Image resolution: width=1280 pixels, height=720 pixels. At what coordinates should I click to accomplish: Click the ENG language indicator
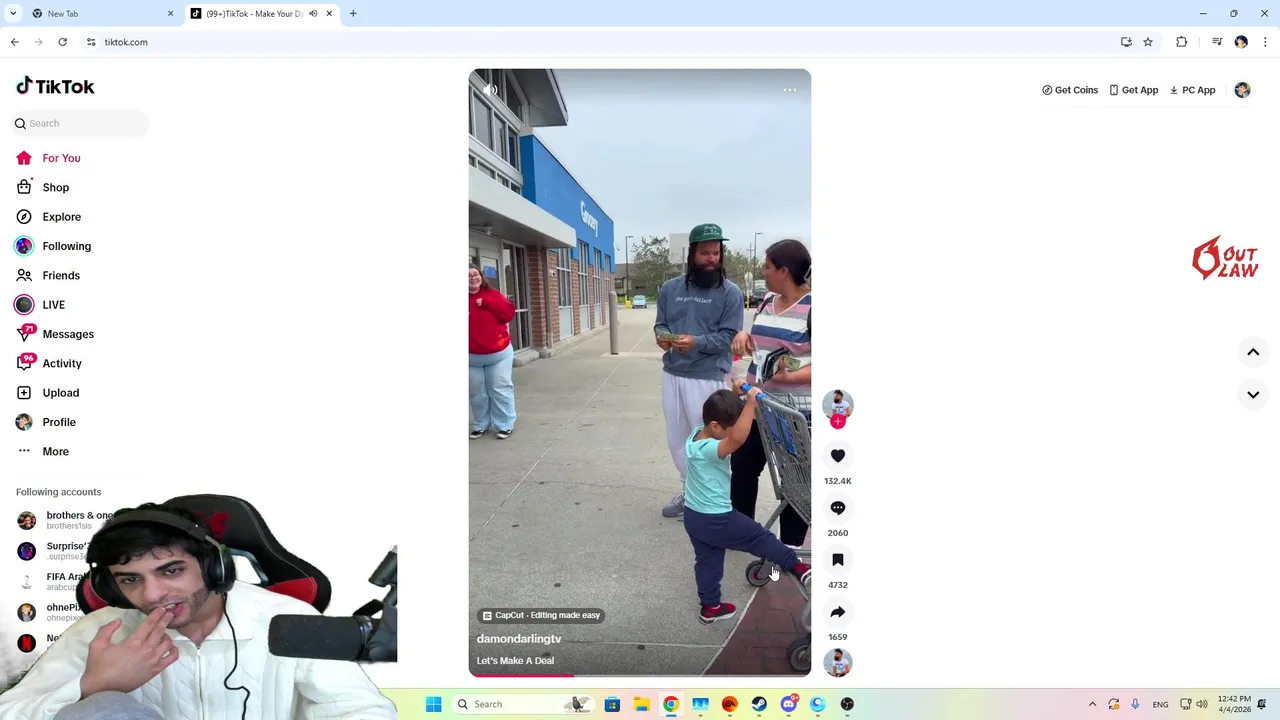pos(1160,704)
